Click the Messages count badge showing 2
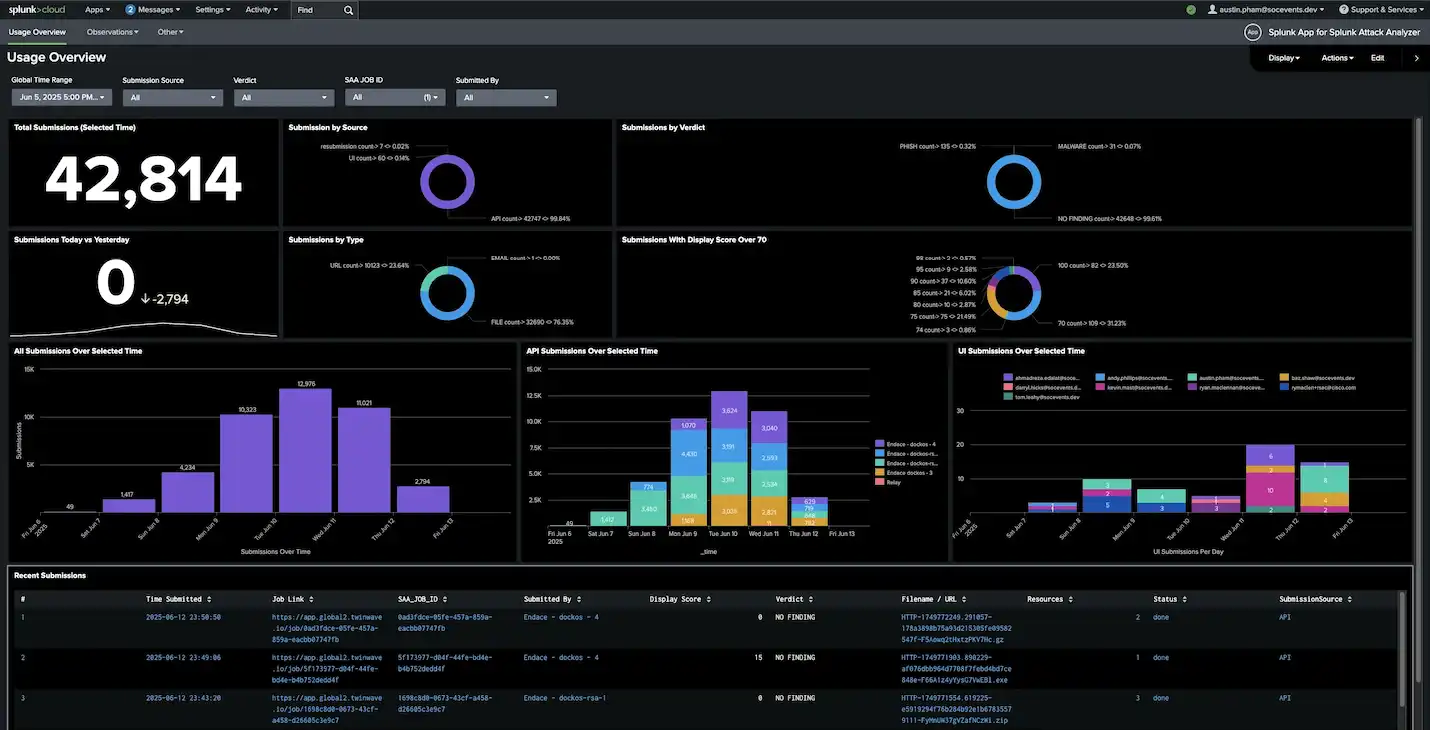Screen dimensions: 1430x730 click(130, 10)
